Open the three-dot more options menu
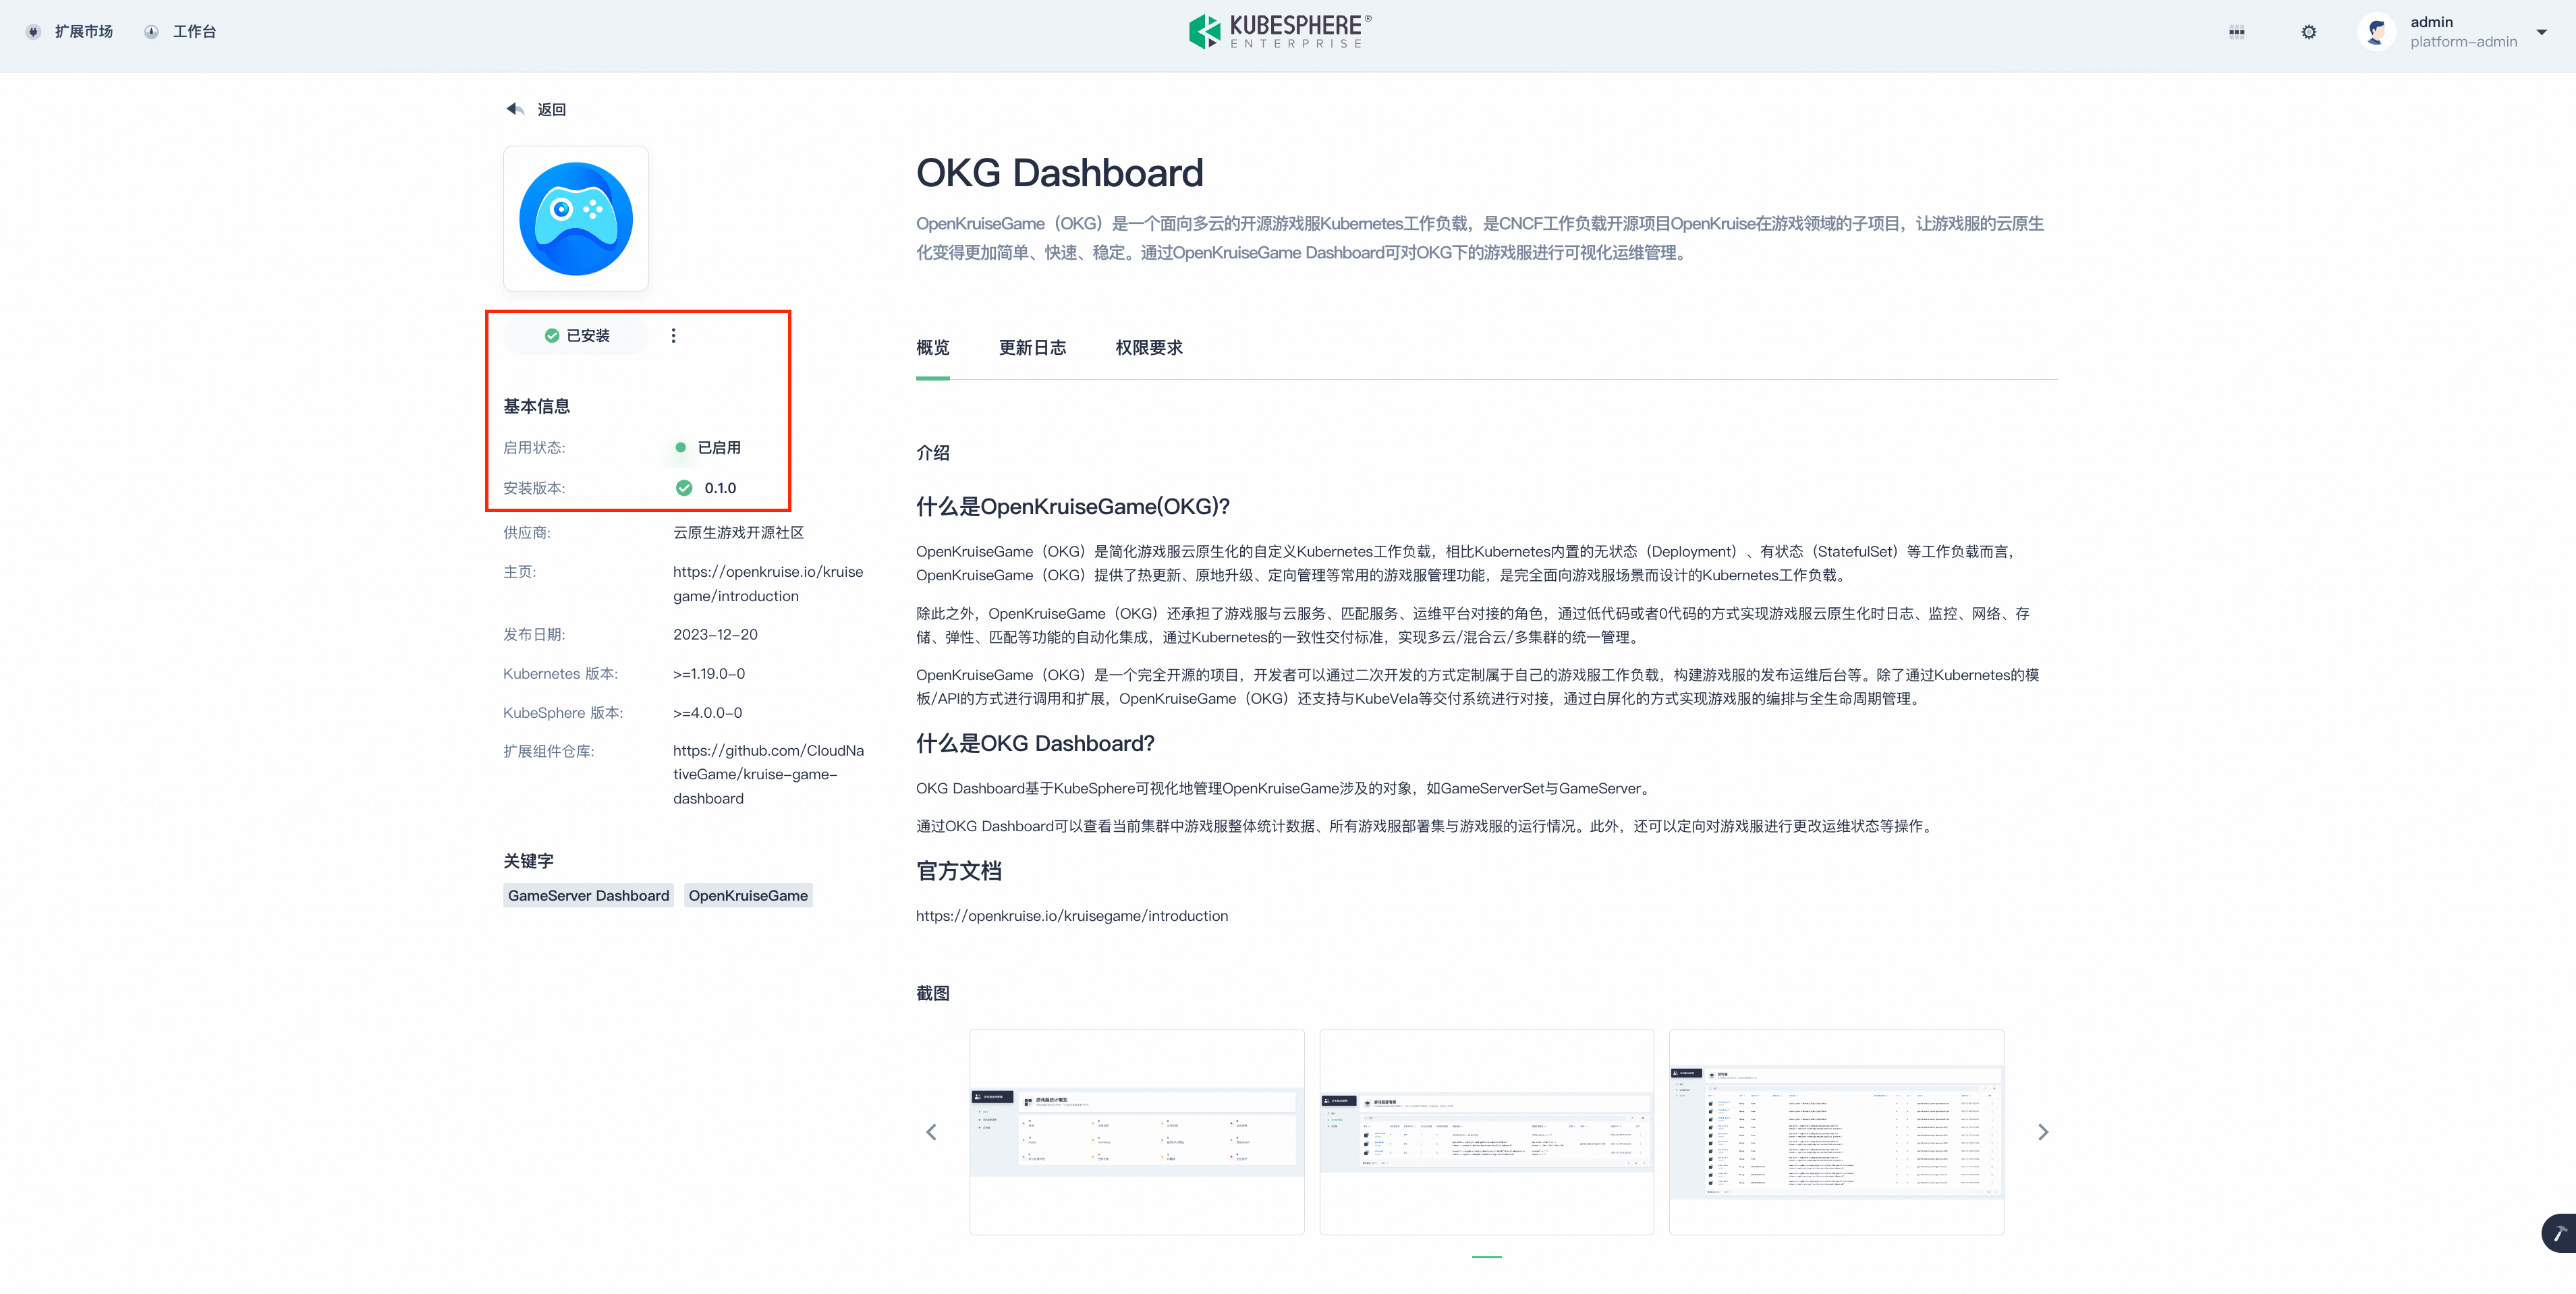 [673, 335]
